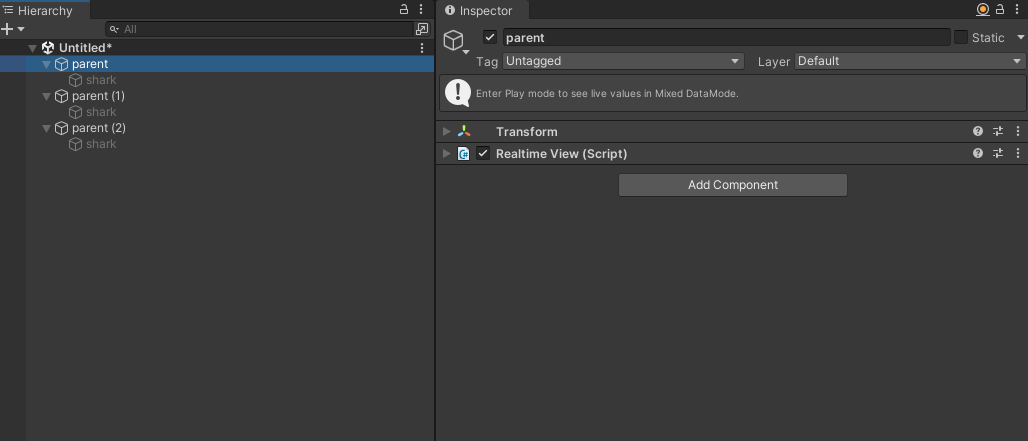
Task: Lock the Inspector panel
Action: [x=1000, y=9]
